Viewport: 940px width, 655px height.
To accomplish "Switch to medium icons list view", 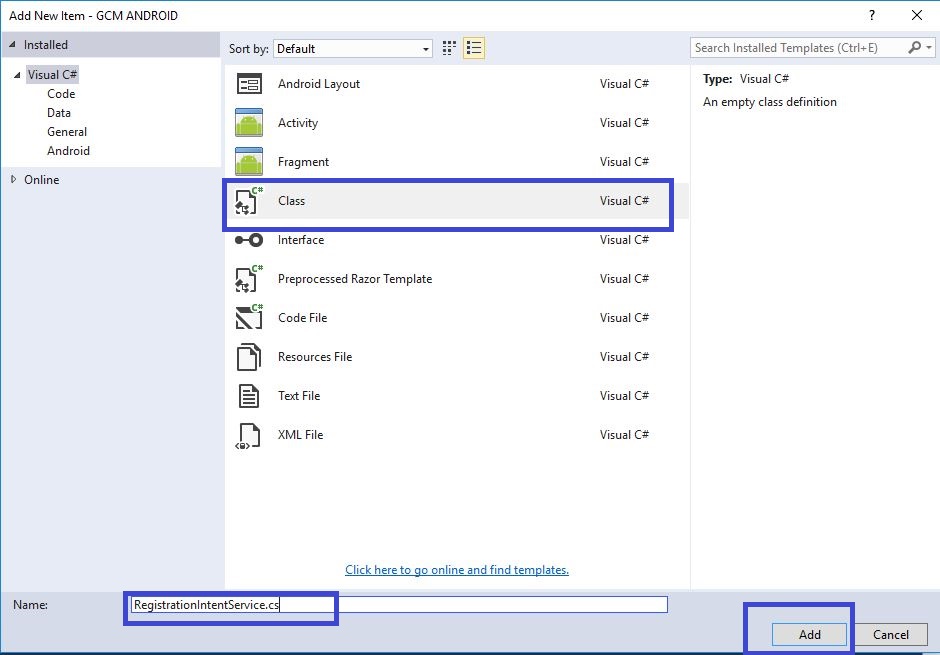I will pyautogui.click(x=474, y=48).
